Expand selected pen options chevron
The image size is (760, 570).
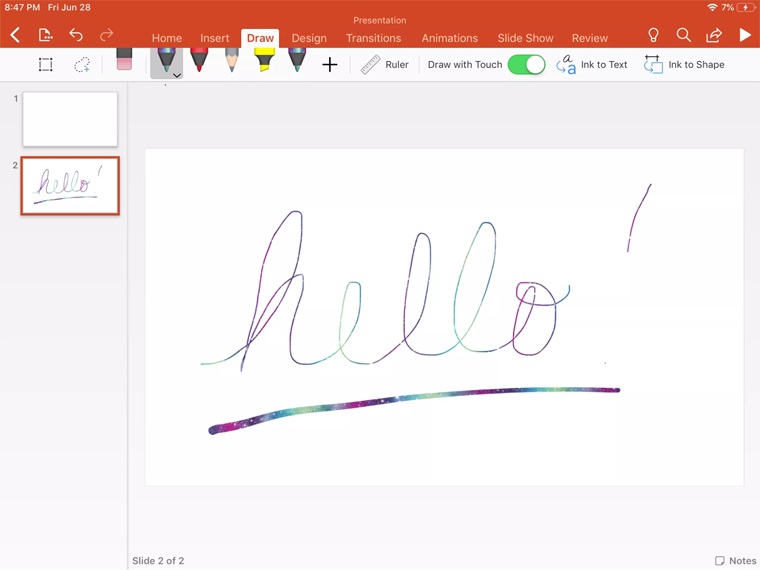[177, 75]
